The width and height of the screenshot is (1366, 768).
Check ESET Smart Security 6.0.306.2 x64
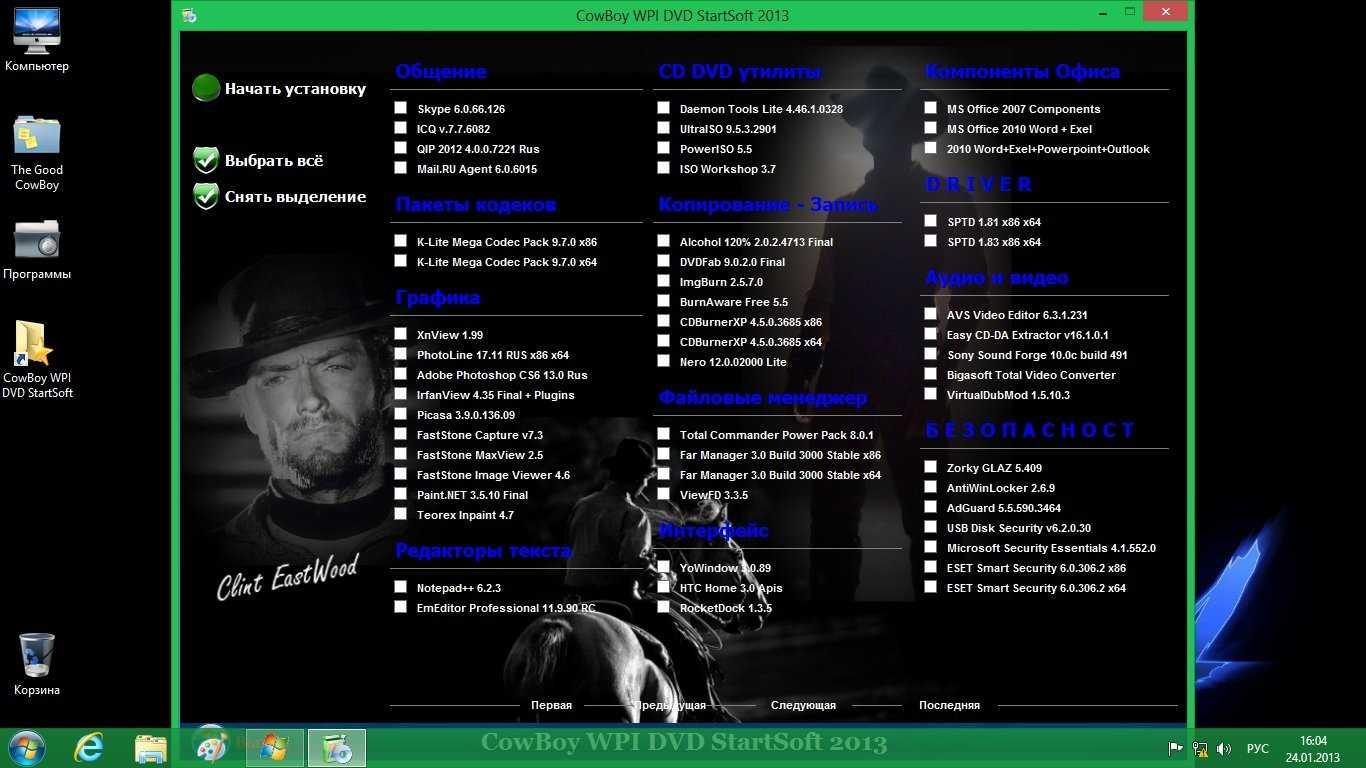point(930,587)
